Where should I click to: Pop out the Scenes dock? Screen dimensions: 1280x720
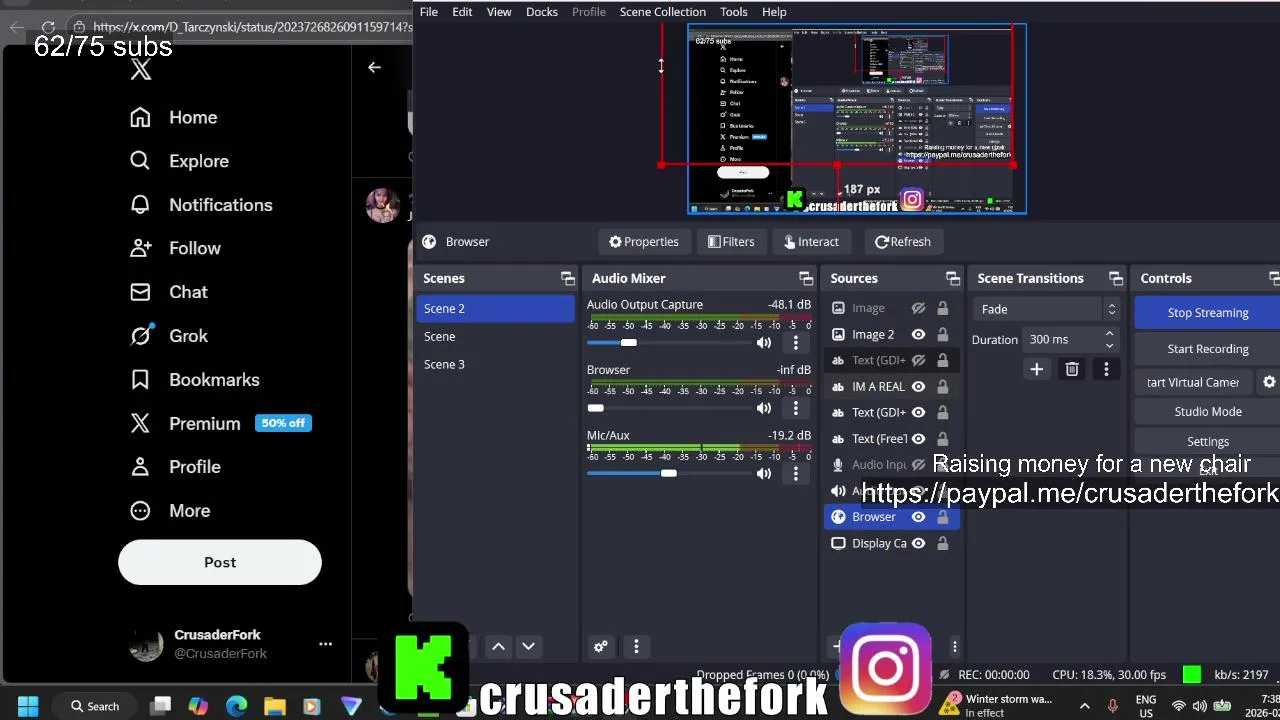click(x=568, y=279)
